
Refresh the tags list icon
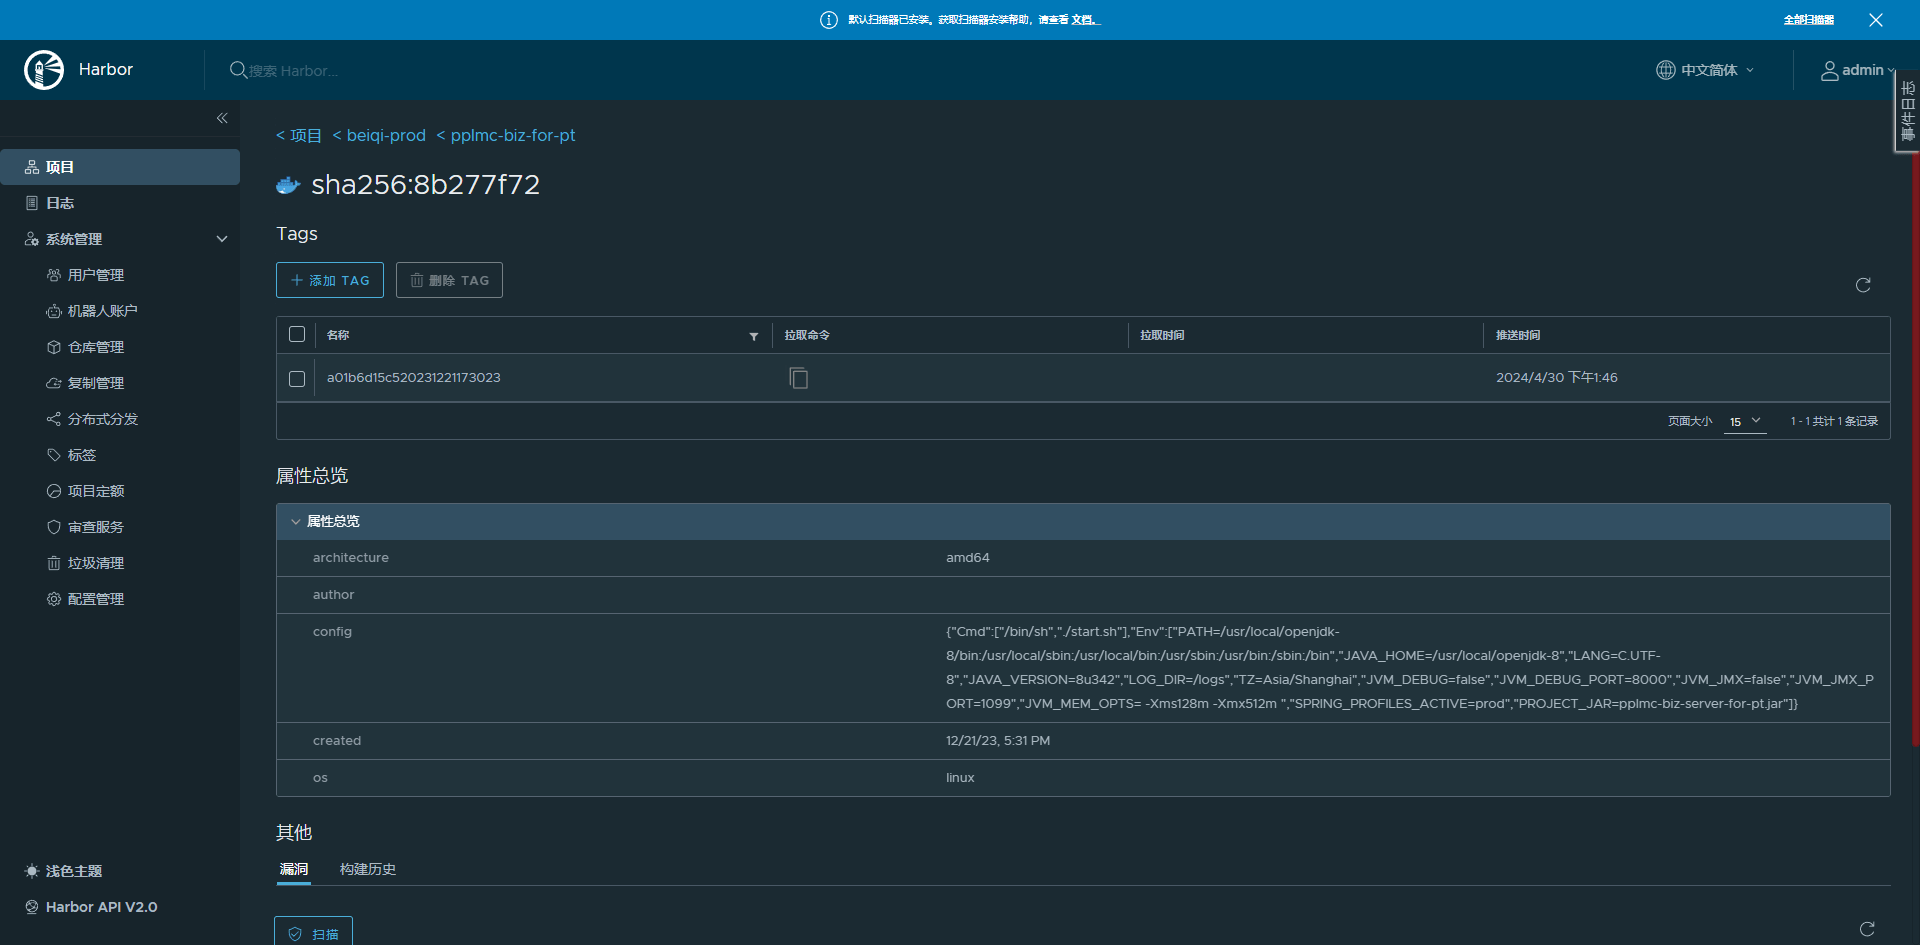pos(1863,285)
